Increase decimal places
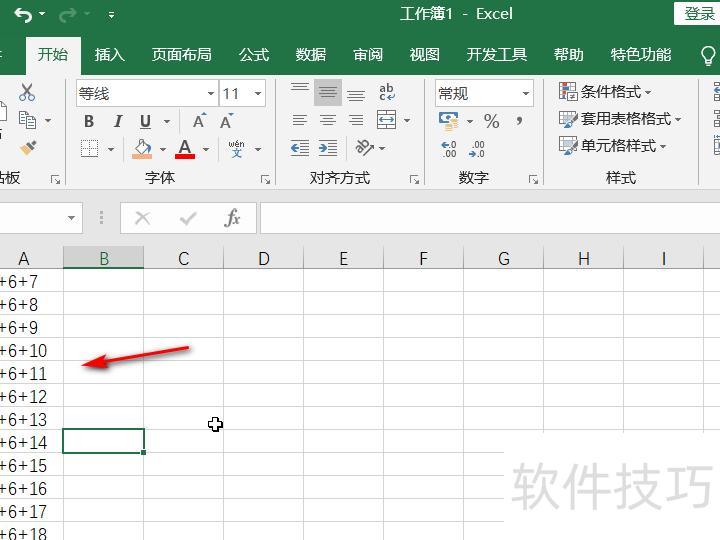The image size is (720, 540). 449,149
